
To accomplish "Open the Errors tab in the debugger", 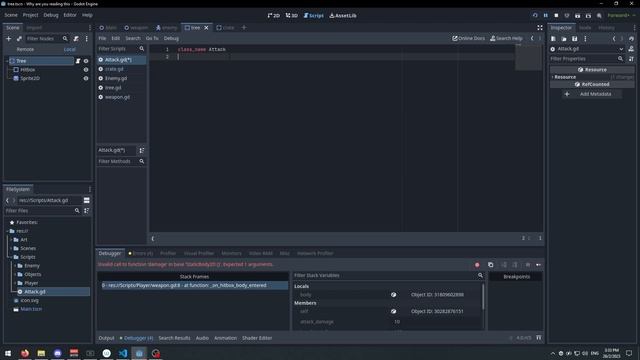I will click(x=141, y=253).
